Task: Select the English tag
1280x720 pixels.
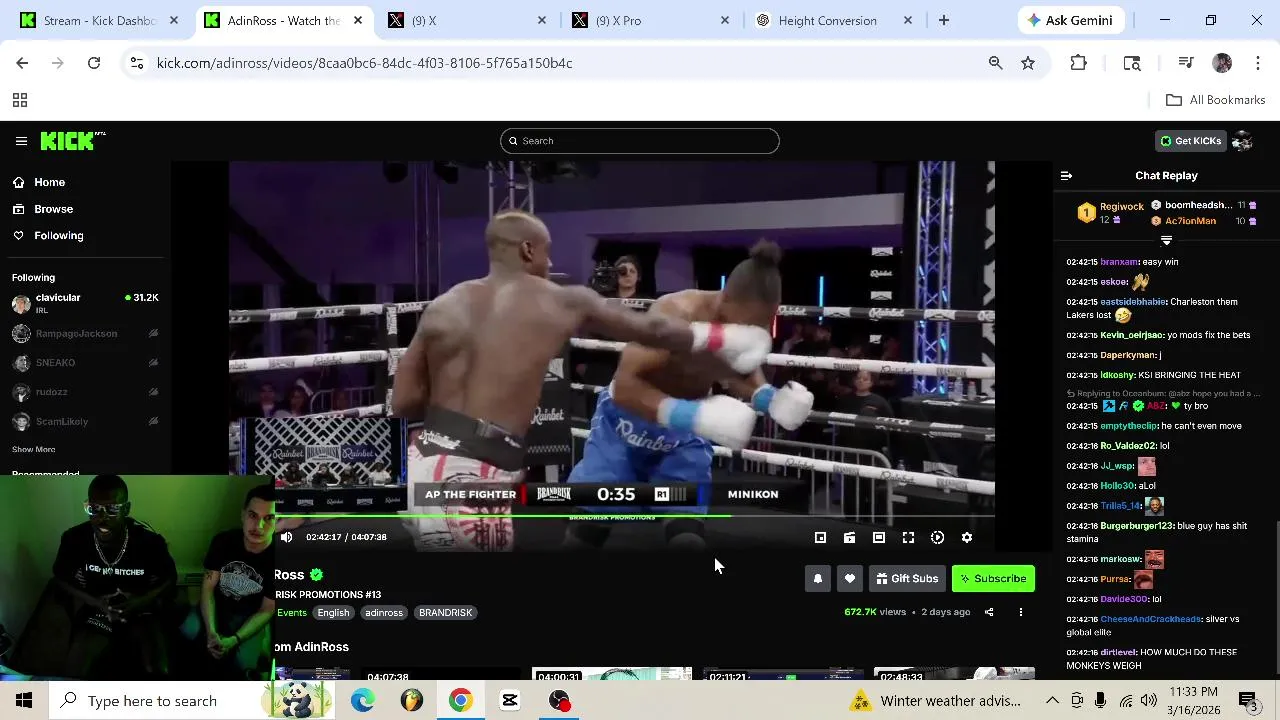Action: (334, 613)
